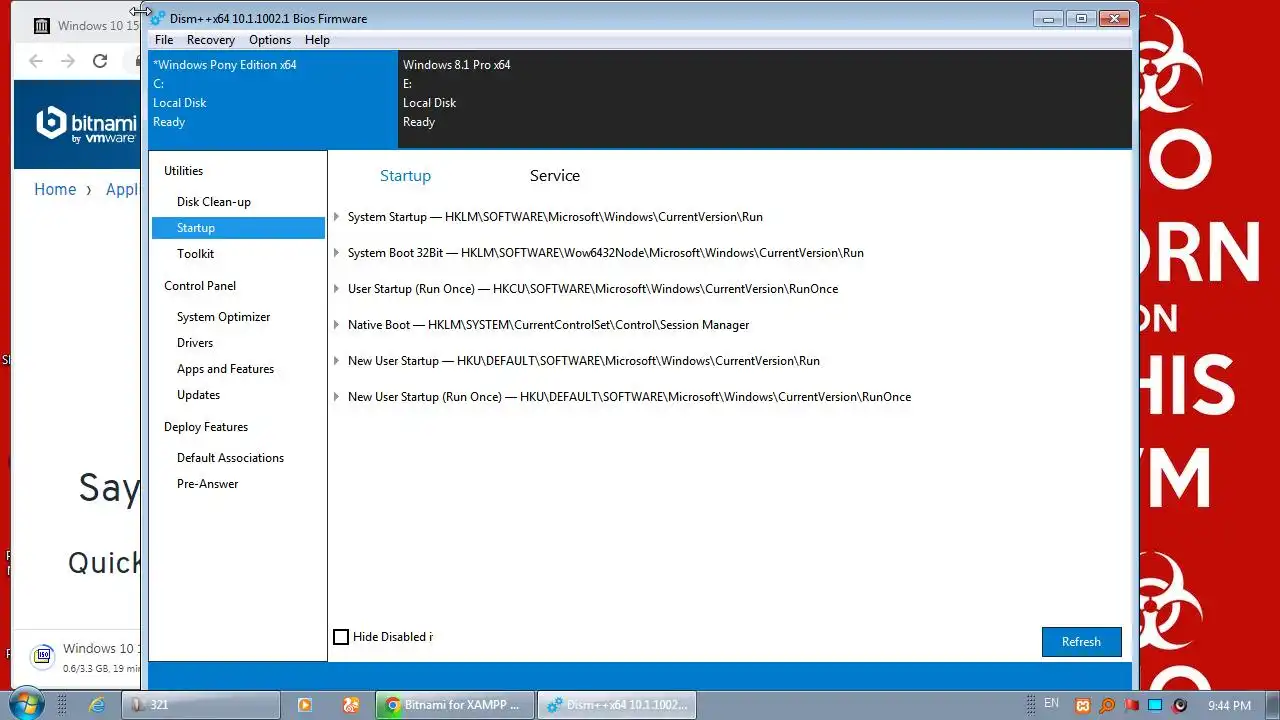Select the Windows 8.1 Pro x64 image tile
This screenshot has height=720, width=1280.
(765, 99)
